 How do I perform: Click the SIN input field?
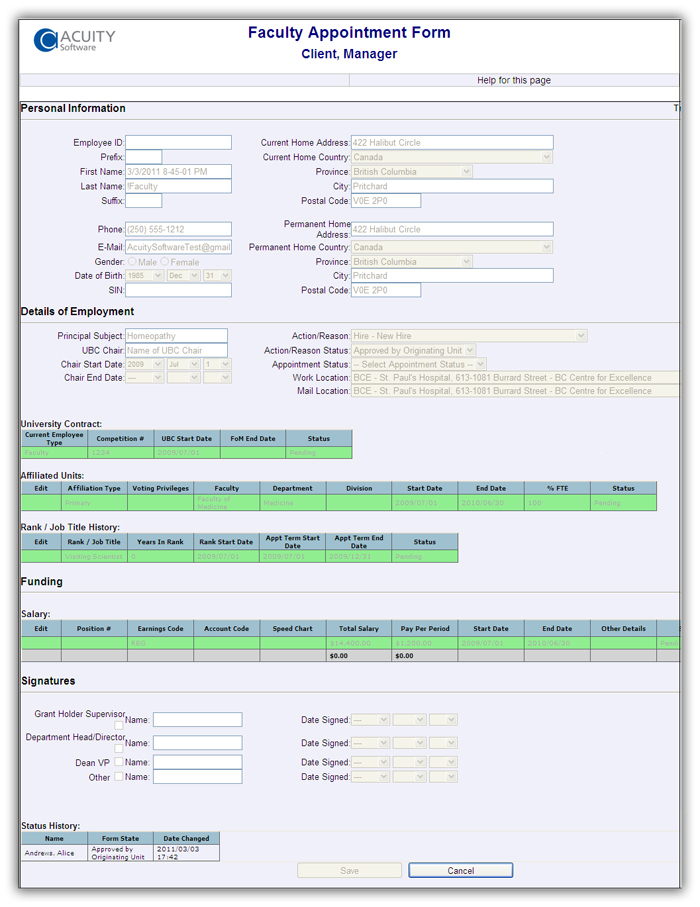(x=178, y=290)
